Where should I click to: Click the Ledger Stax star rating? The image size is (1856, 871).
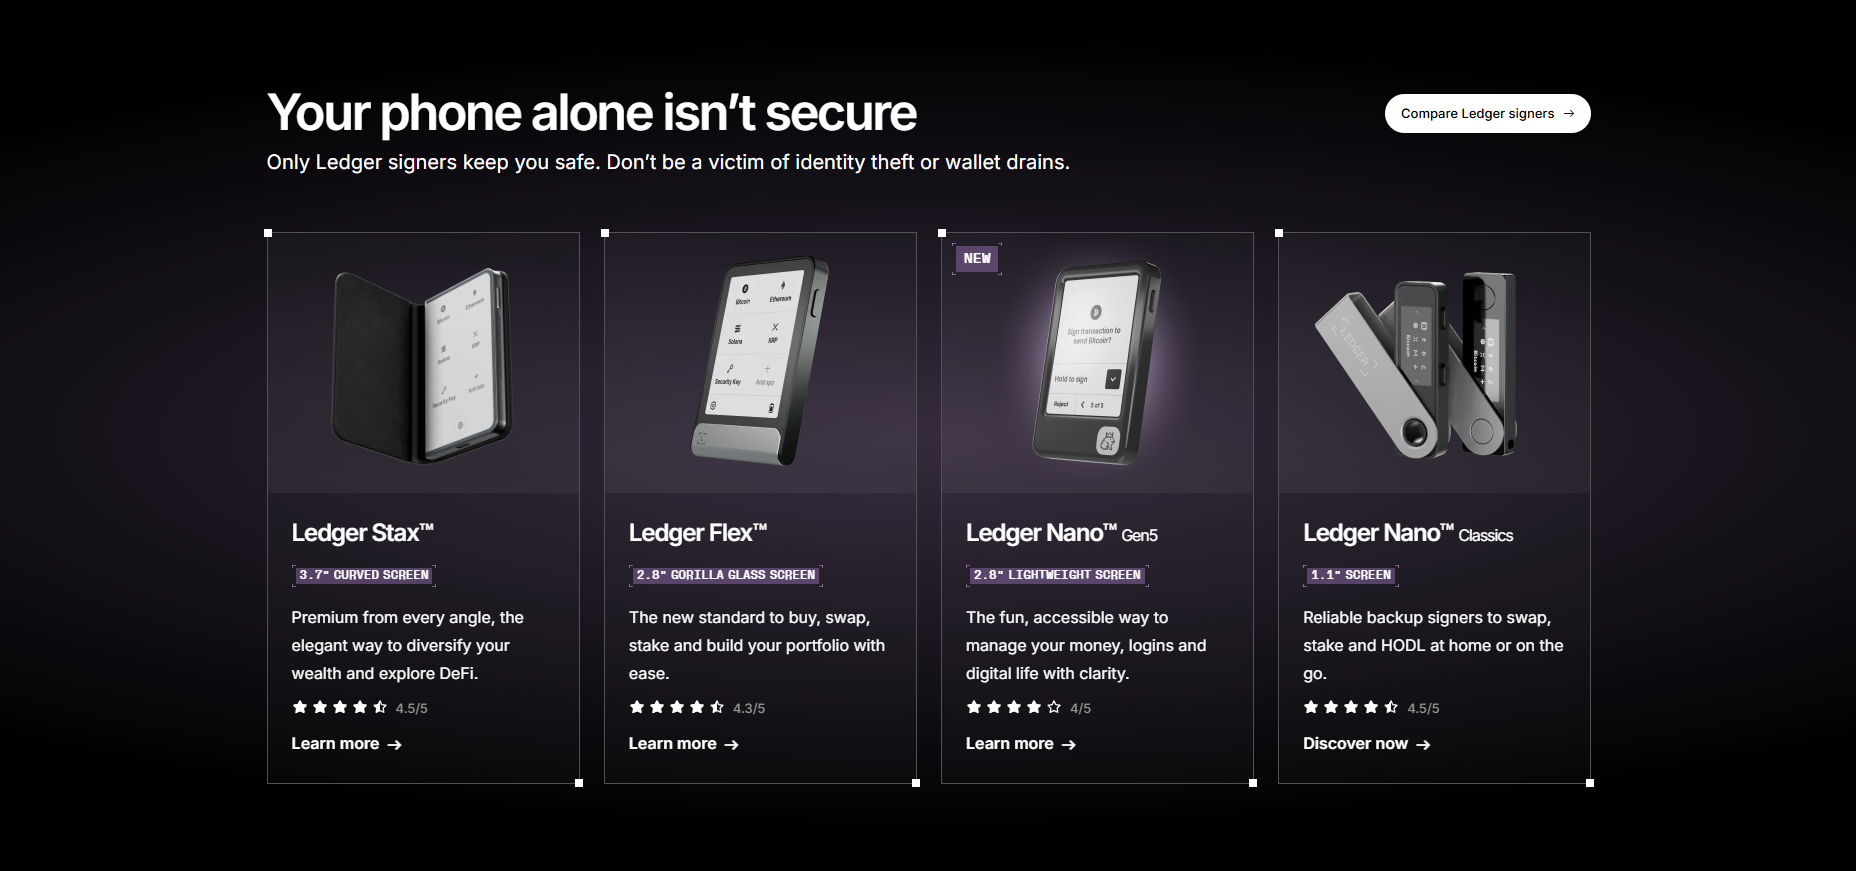click(340, 708)
